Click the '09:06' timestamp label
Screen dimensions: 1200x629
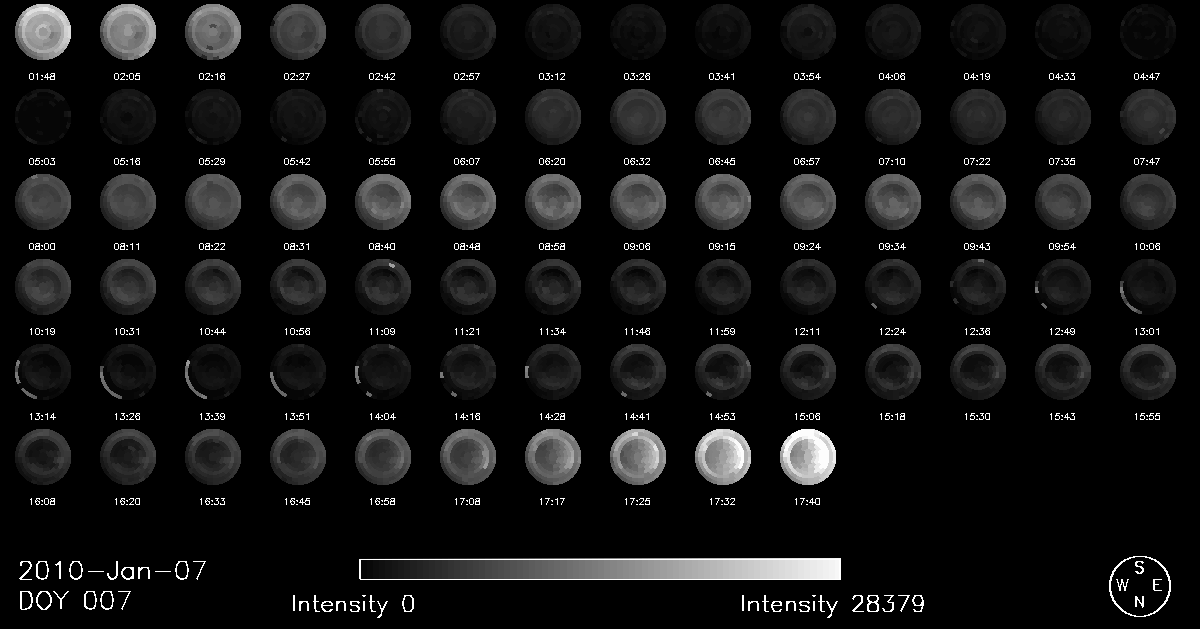click(637, 246)
